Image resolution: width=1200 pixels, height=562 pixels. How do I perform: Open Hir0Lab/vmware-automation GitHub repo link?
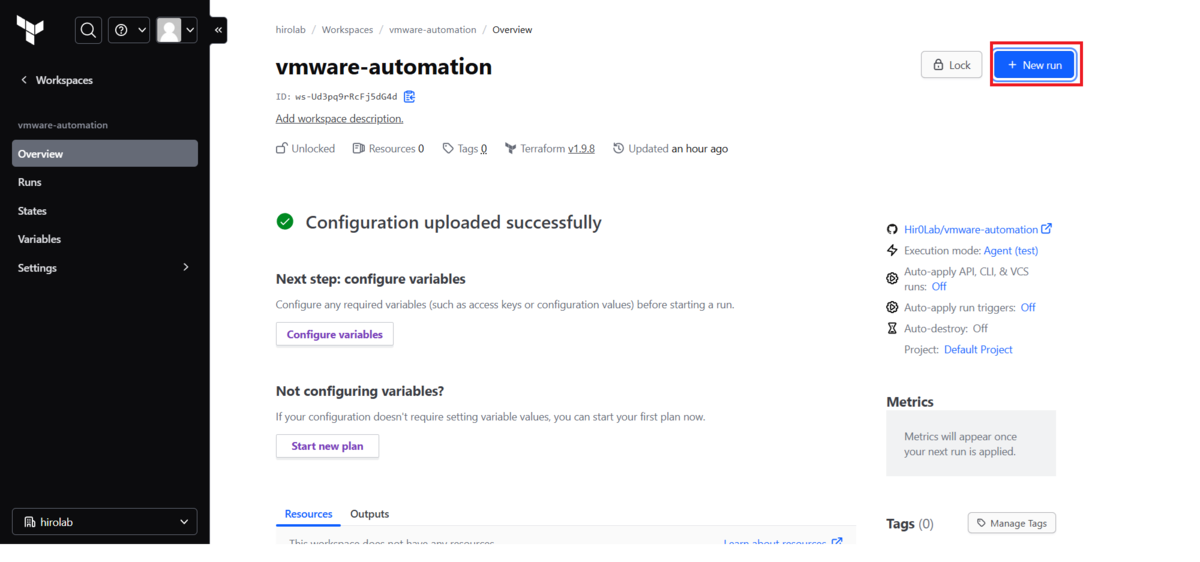click(978, 229)
